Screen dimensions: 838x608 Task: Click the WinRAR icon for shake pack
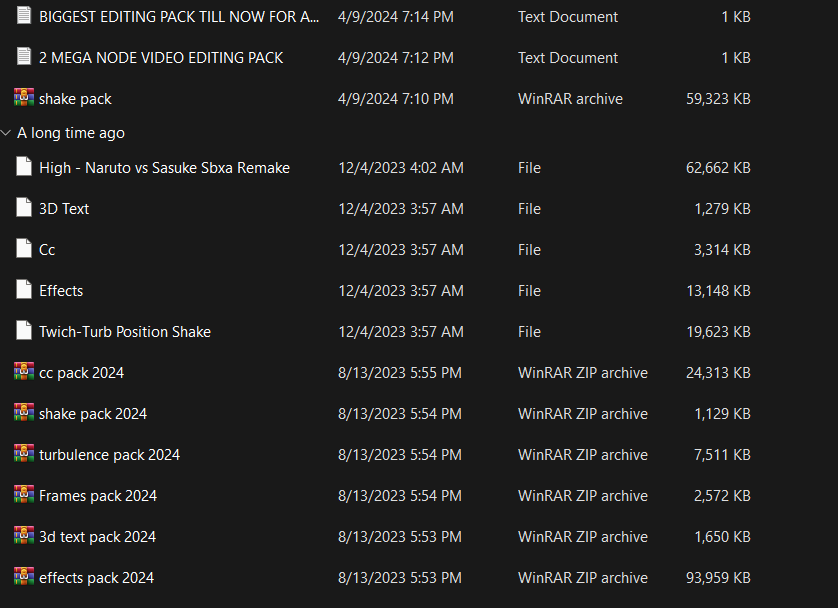[x=24, y=98]
